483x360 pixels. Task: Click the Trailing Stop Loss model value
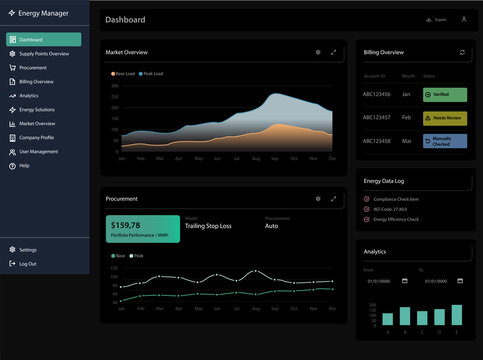(208, 226)
